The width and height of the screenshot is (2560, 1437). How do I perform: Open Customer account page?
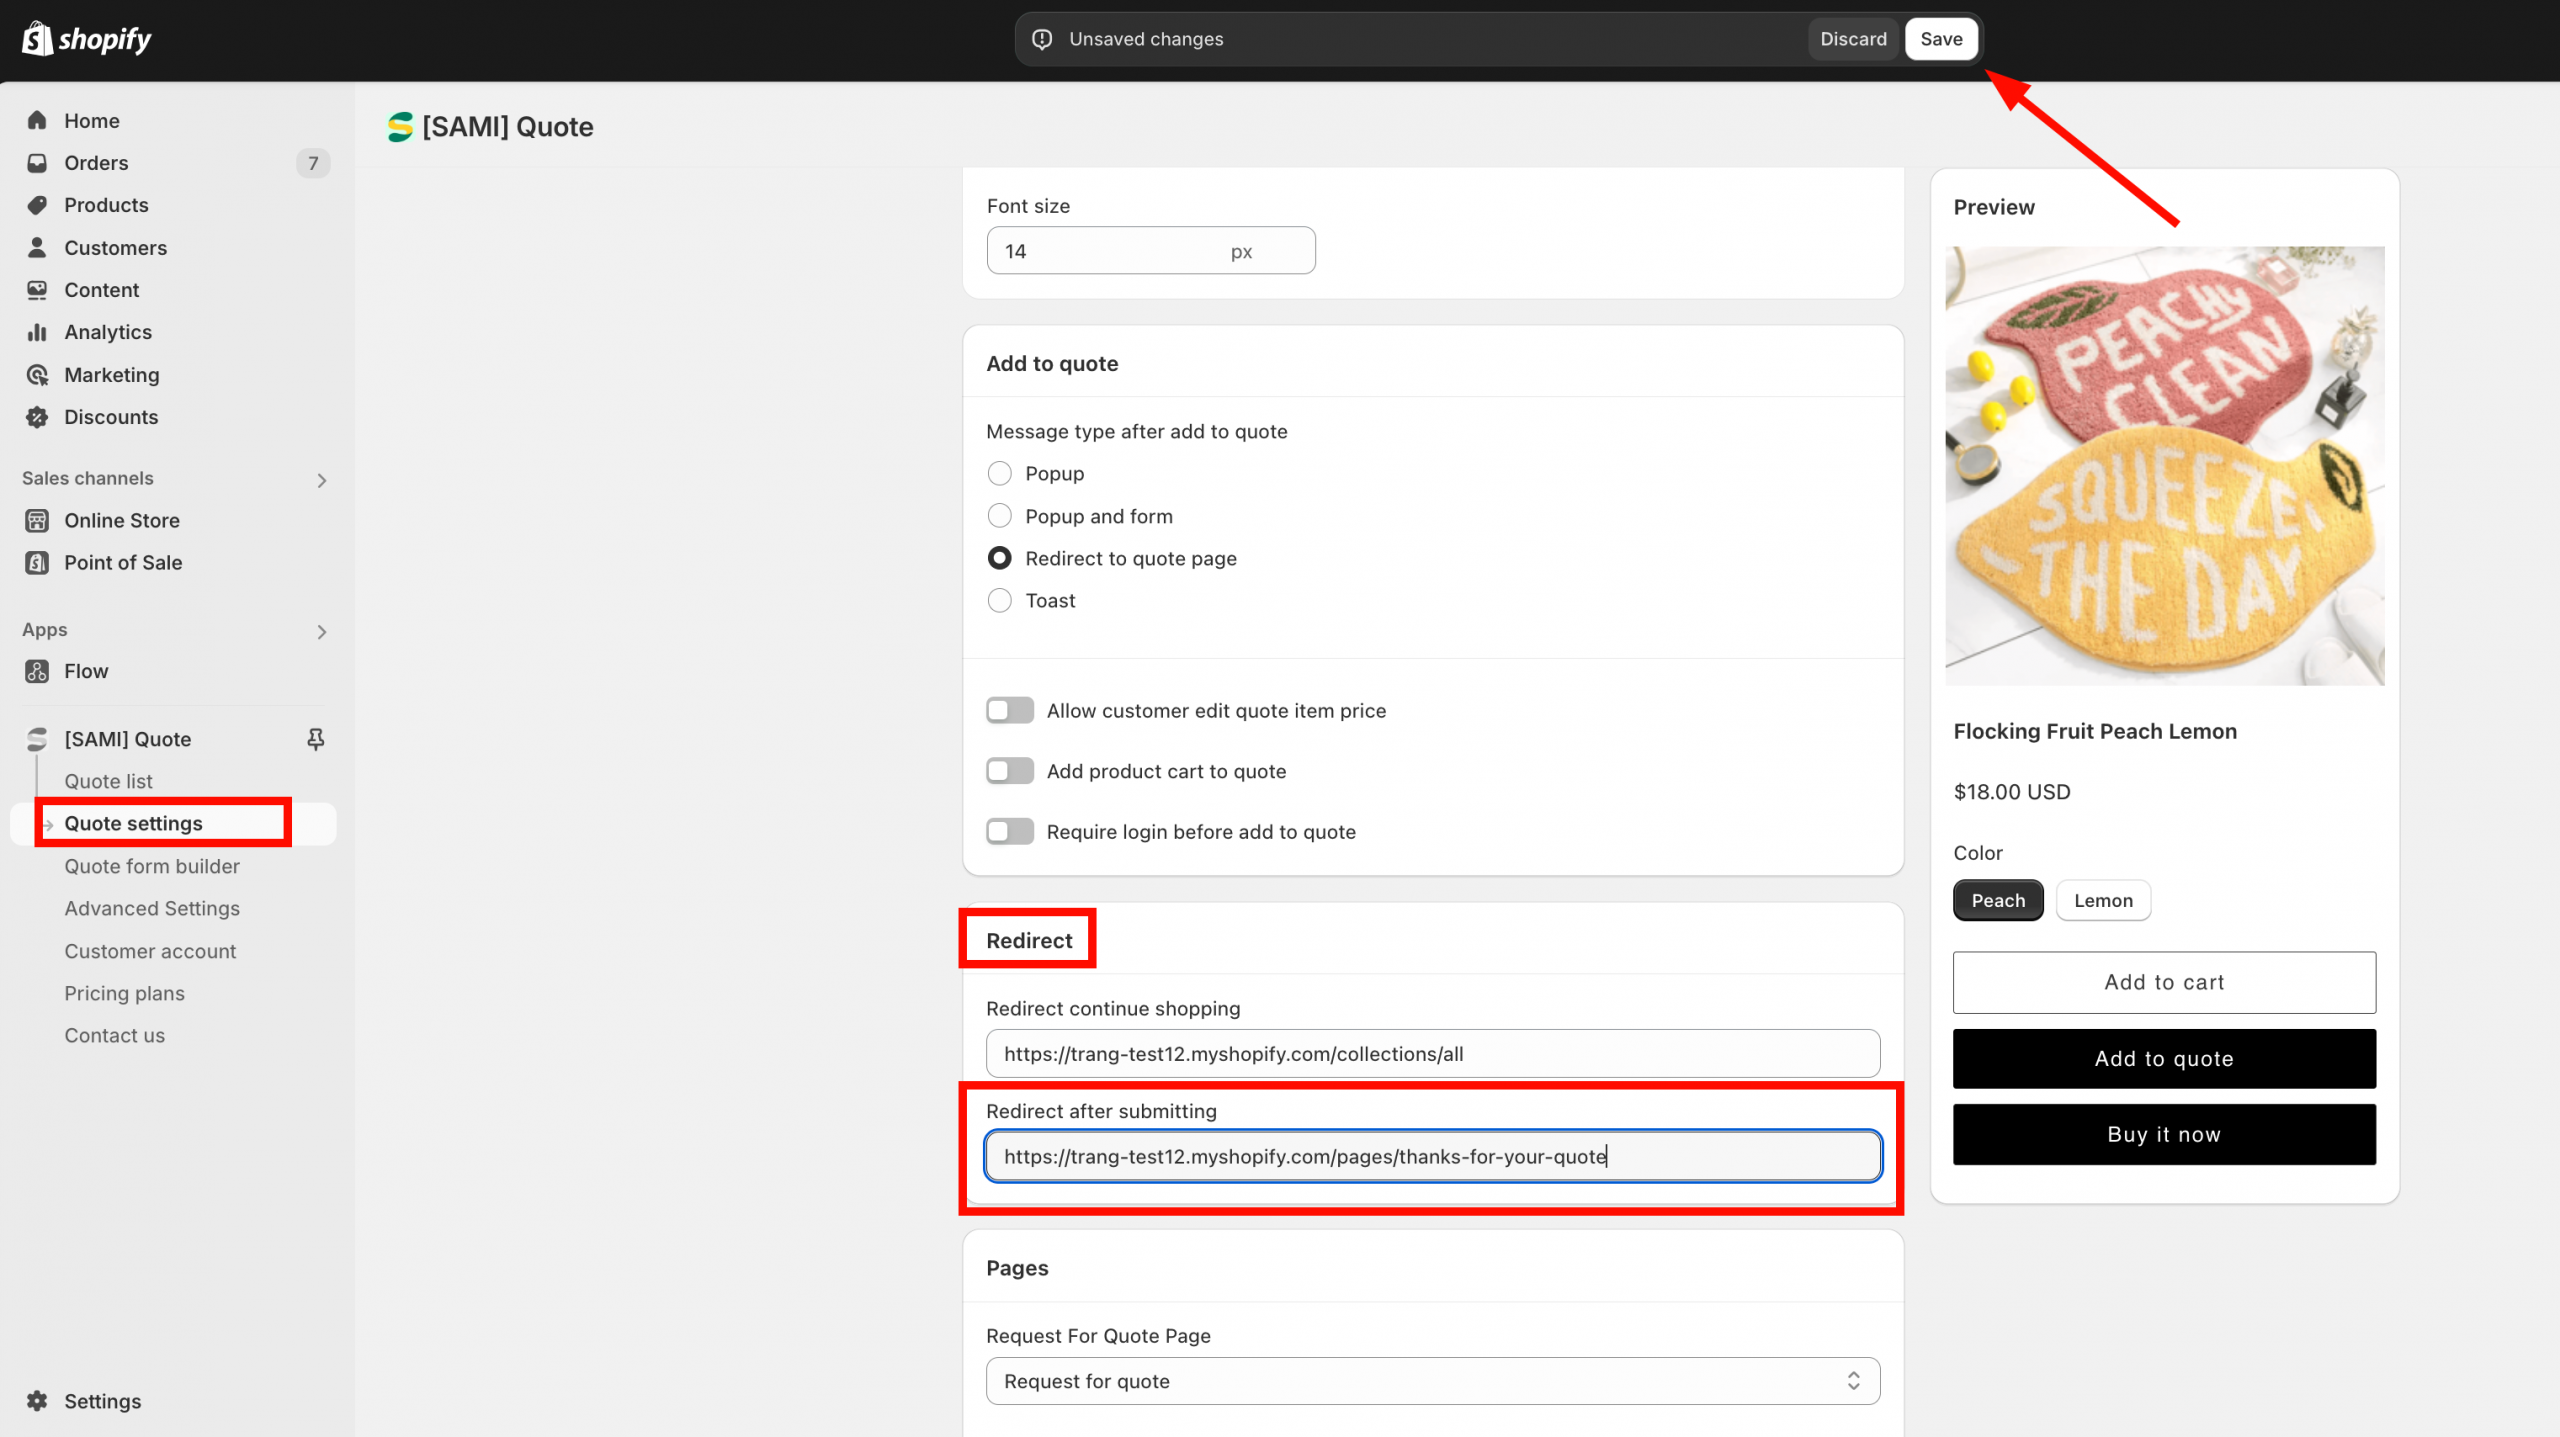click(x=150, y=951)
